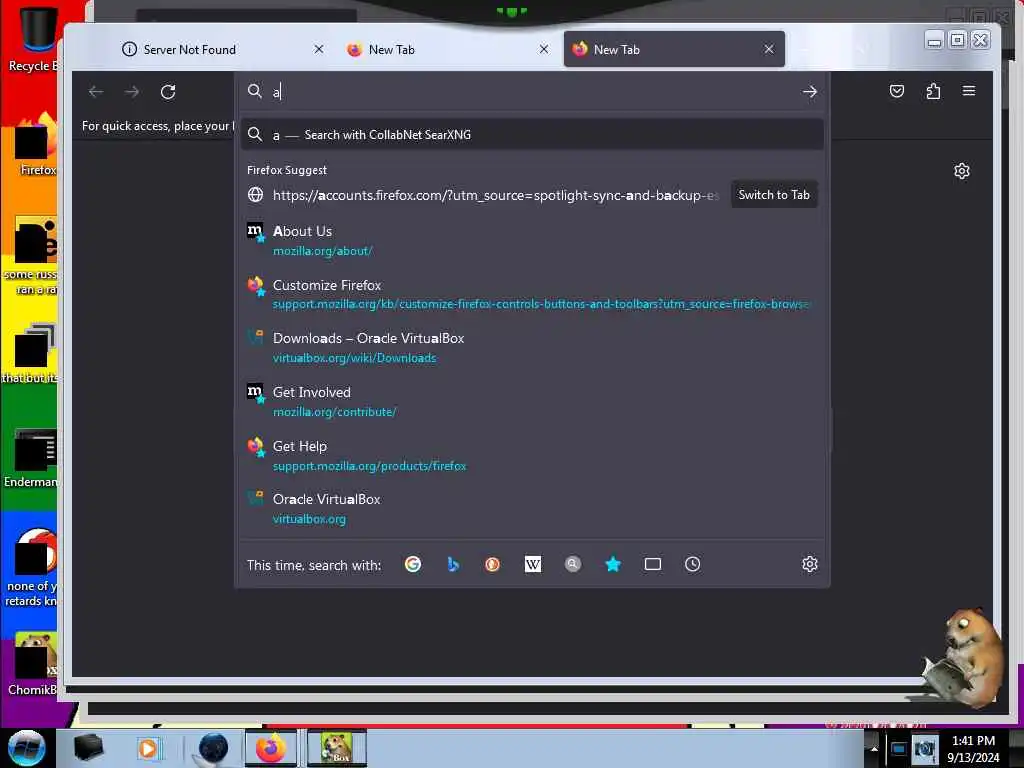Open the Windows Start button
This screenshot has height=768, width=1024.
pos(27,748)
